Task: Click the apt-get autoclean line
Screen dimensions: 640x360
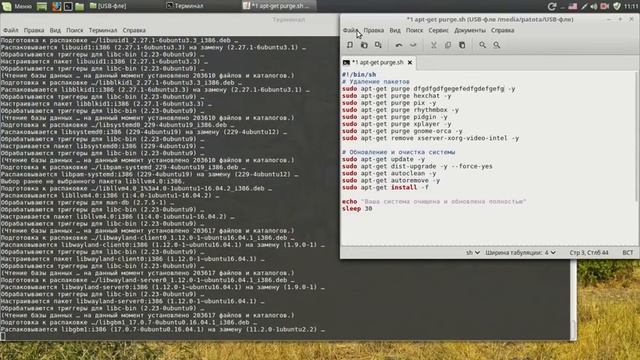Action: click(389, 173)
